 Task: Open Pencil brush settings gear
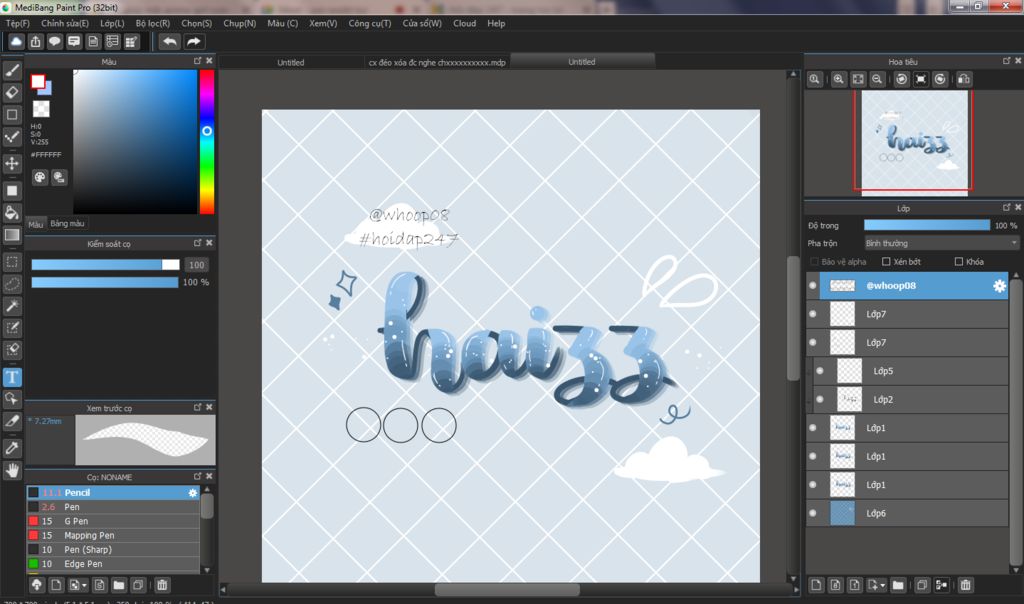(x=193, y=493)
